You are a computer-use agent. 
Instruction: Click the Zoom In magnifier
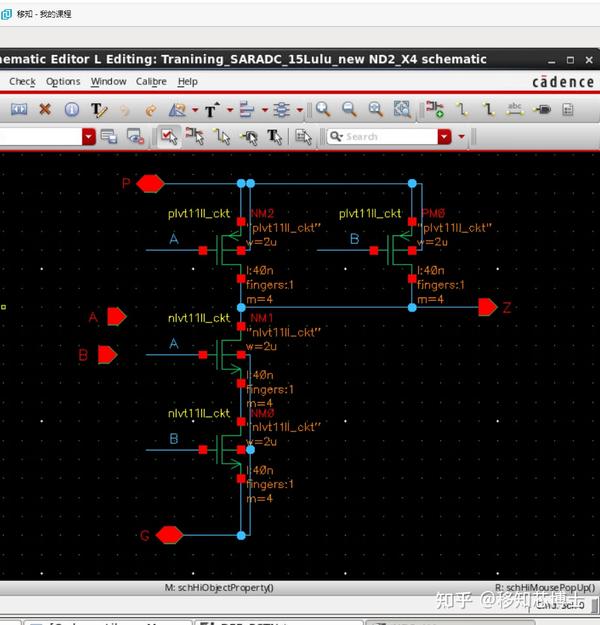(x=323, y=109)
